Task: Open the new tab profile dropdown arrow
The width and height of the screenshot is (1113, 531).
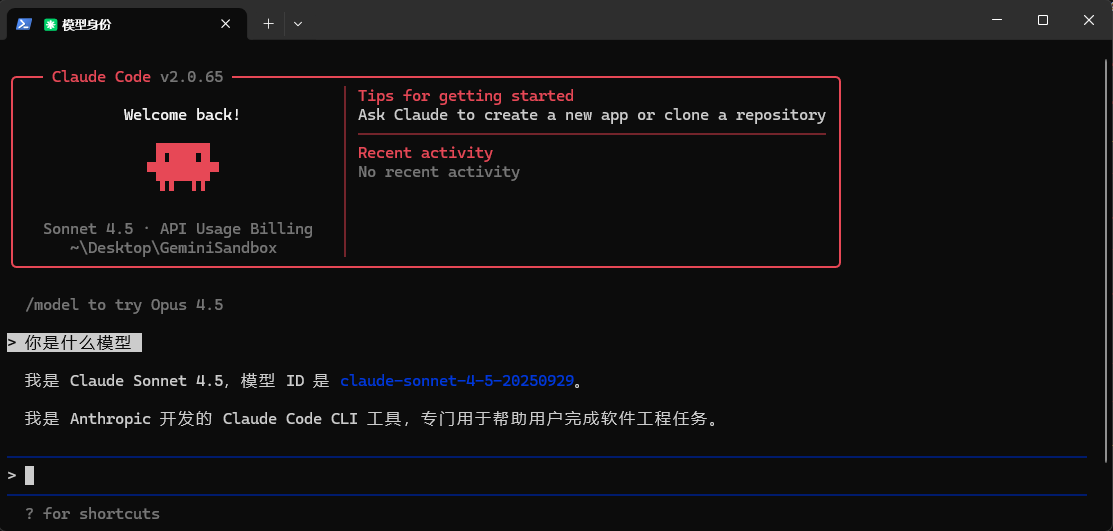Action: [298, 24]
